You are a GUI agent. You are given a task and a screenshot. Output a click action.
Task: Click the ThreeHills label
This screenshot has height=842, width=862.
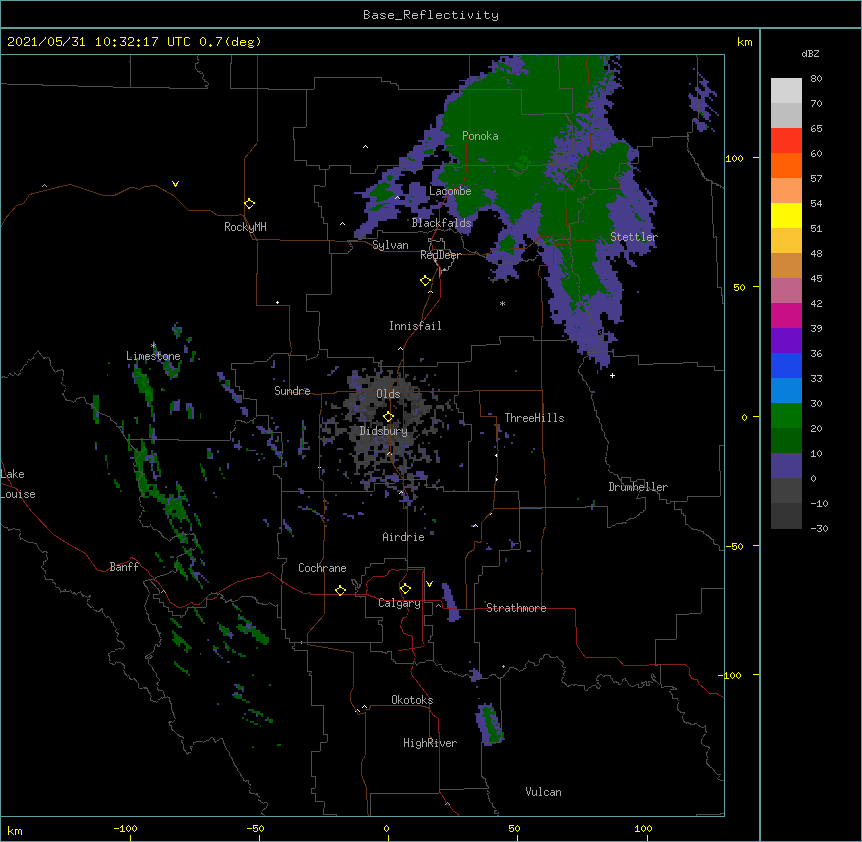[x=534, y=418]
